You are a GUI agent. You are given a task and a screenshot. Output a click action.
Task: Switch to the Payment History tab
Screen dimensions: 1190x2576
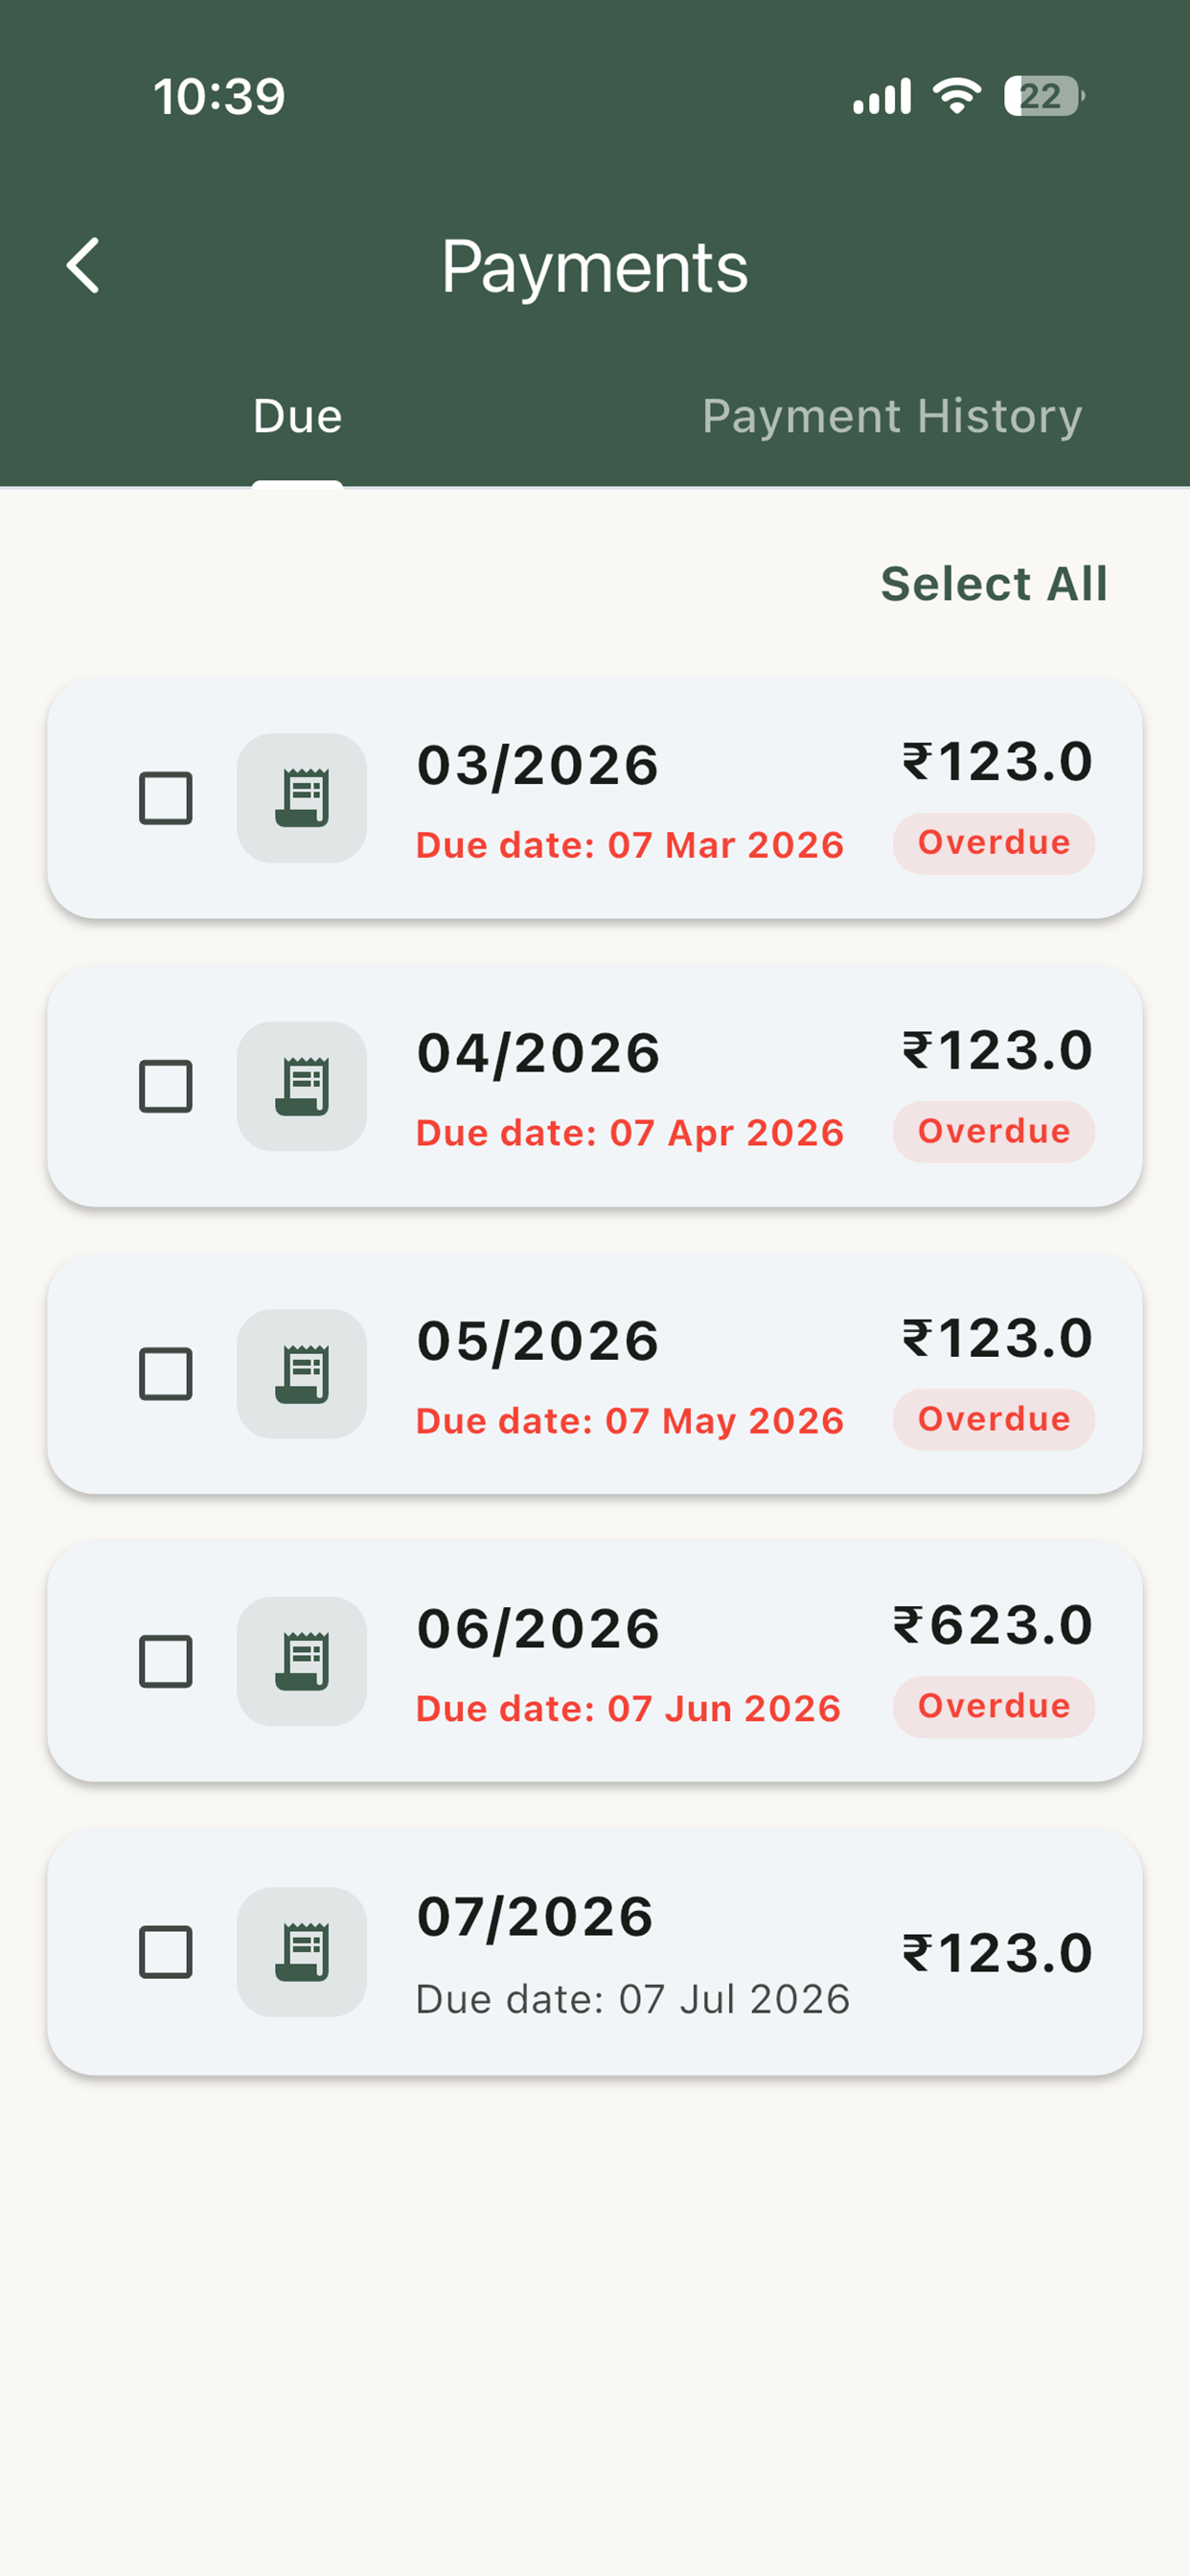click(x=892, y=416)
